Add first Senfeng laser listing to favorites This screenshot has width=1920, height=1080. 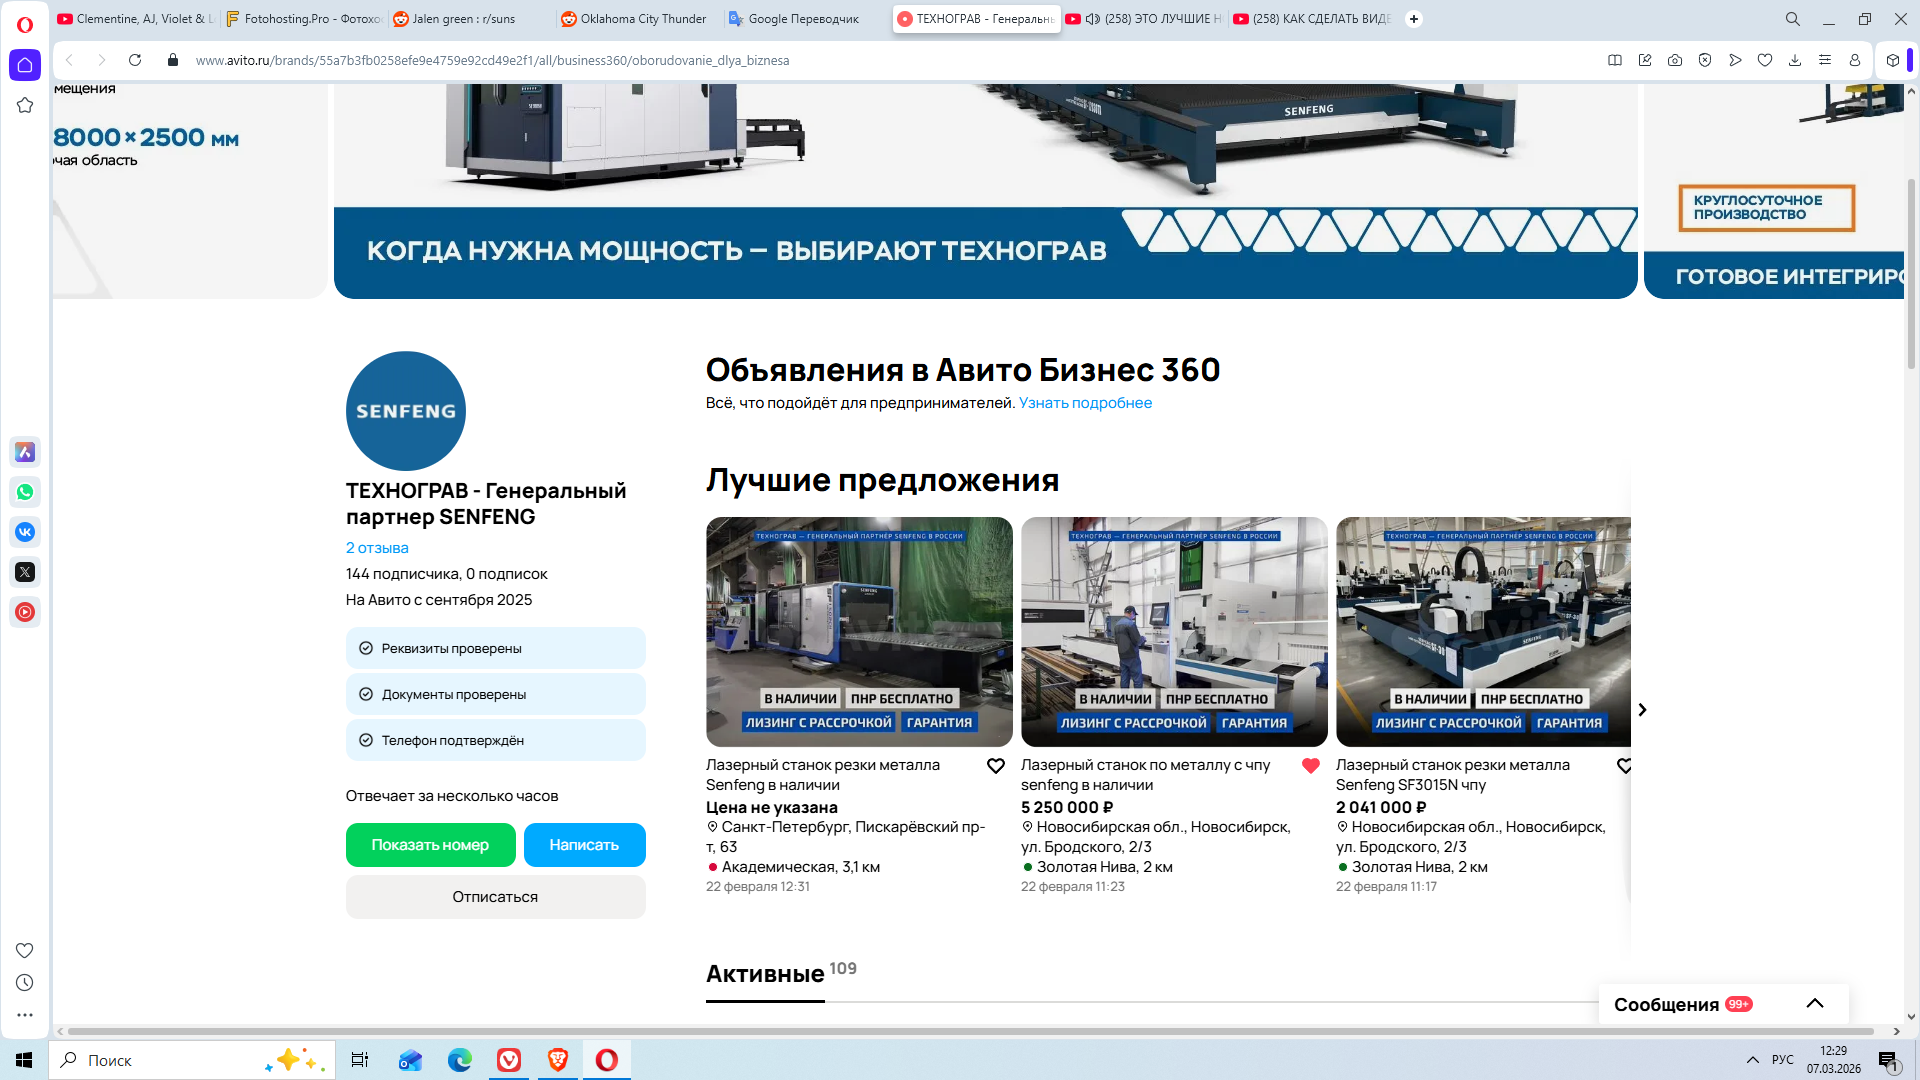pyautogui.click(x=995, y=766)
